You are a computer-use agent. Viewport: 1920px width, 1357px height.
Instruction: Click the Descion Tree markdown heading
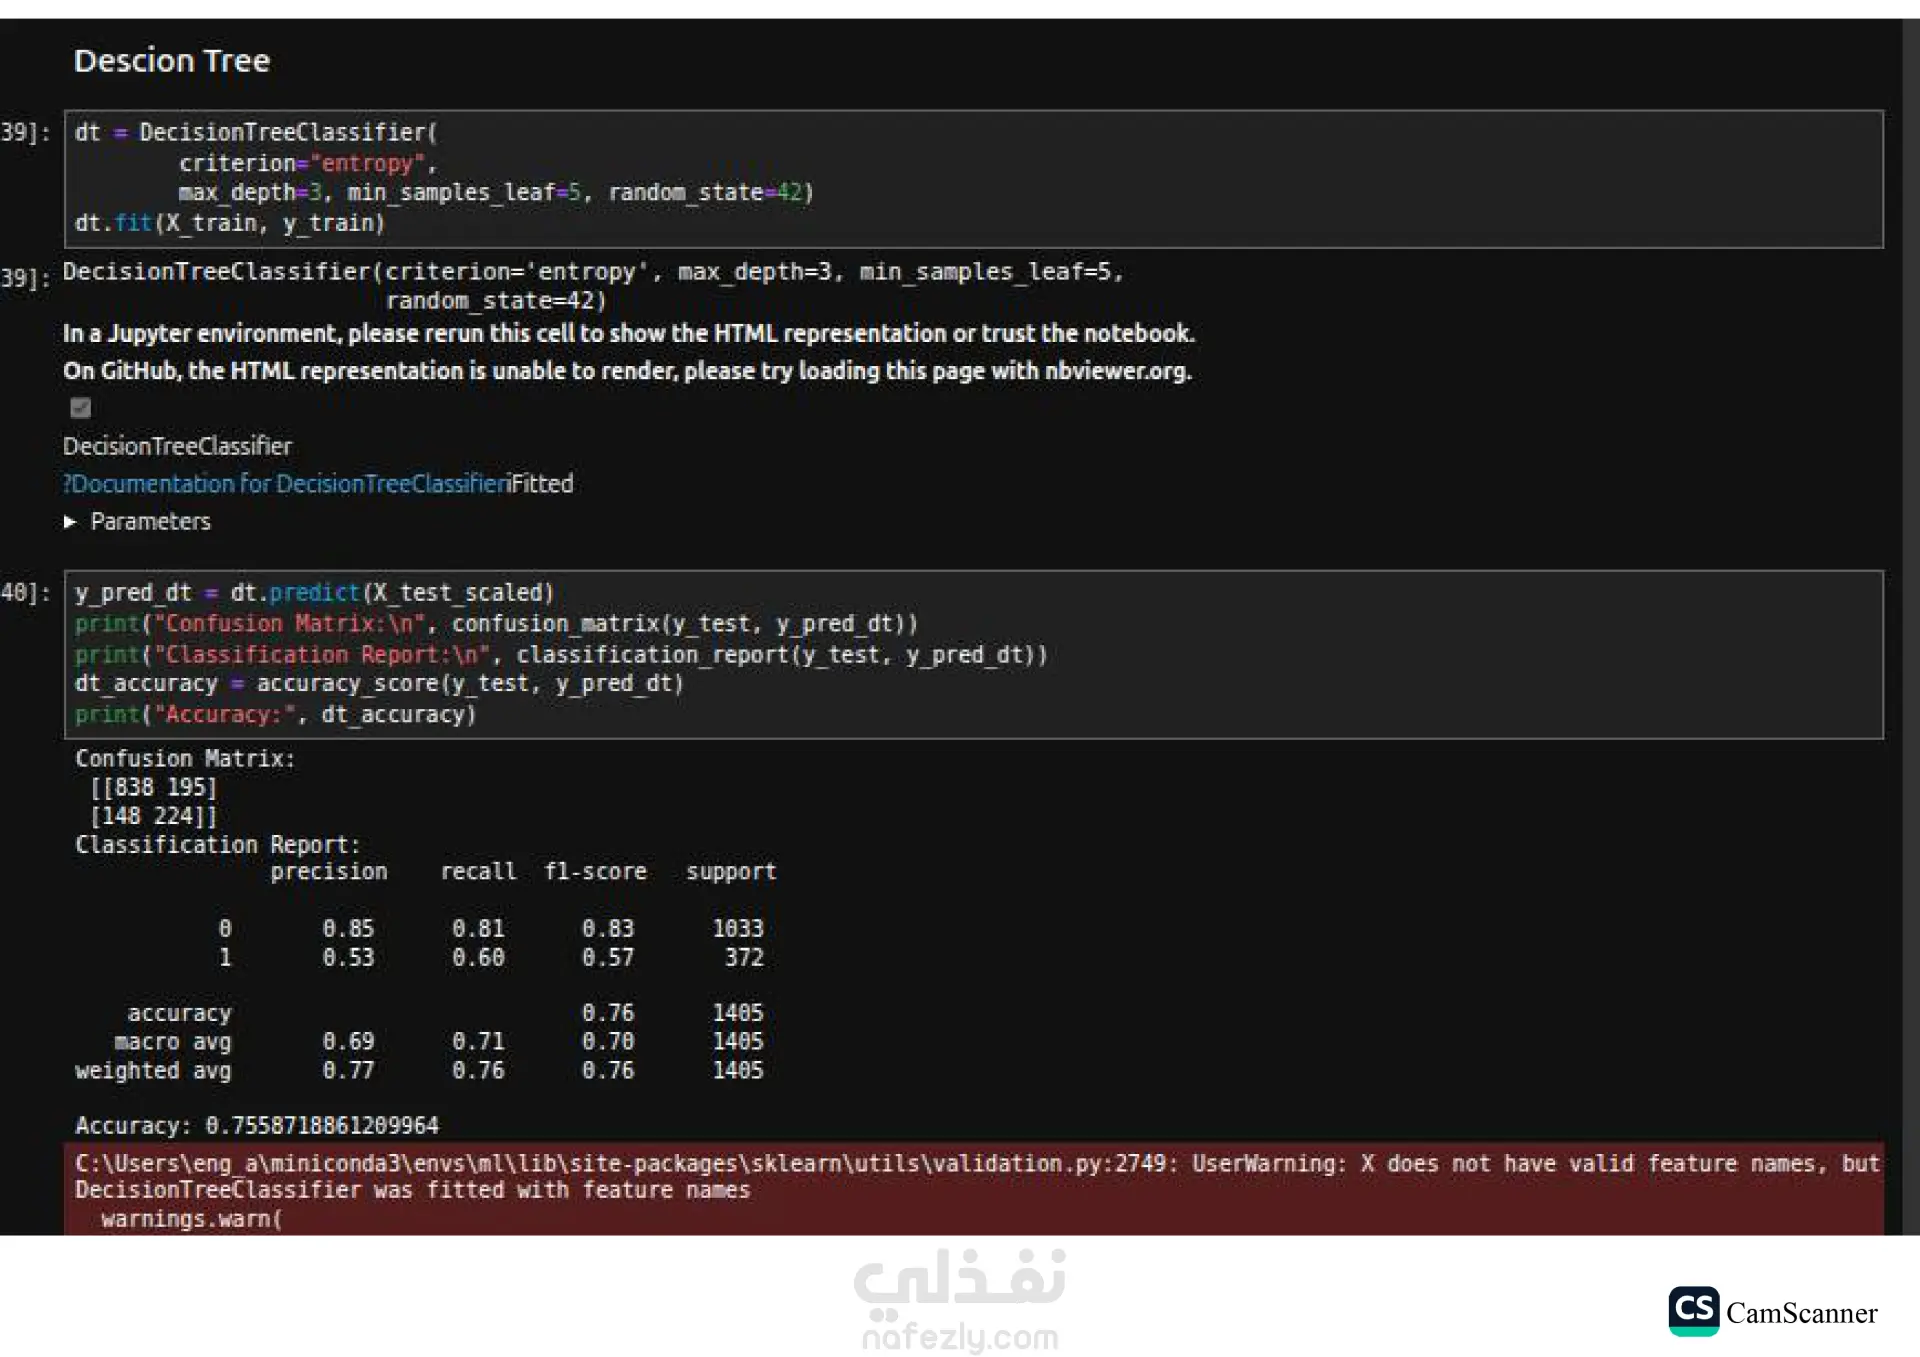(172, 61)
